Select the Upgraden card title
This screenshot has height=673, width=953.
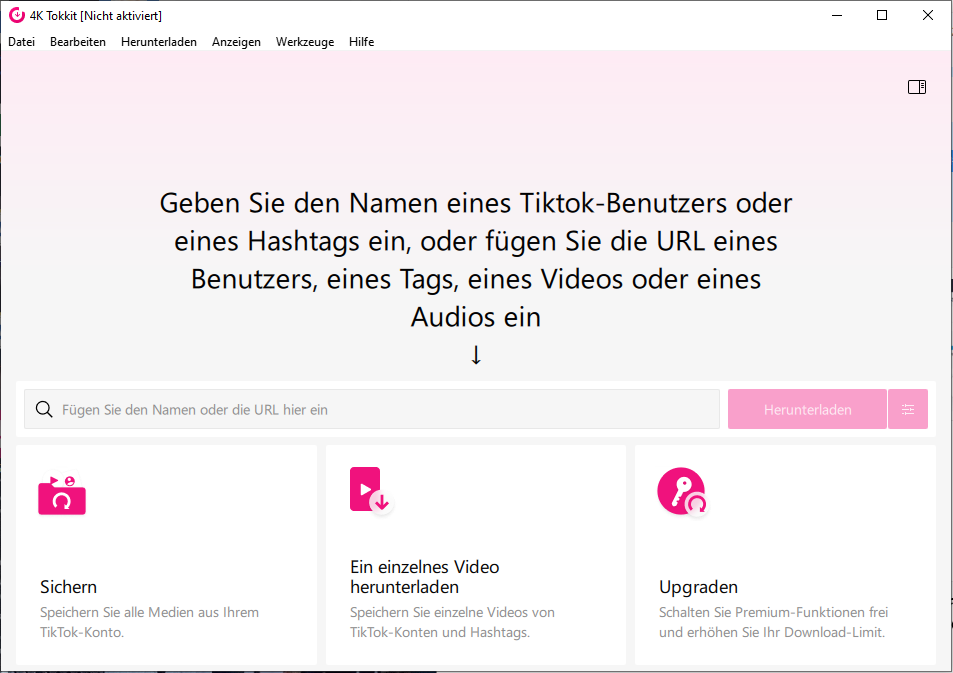tap(698, 587)
